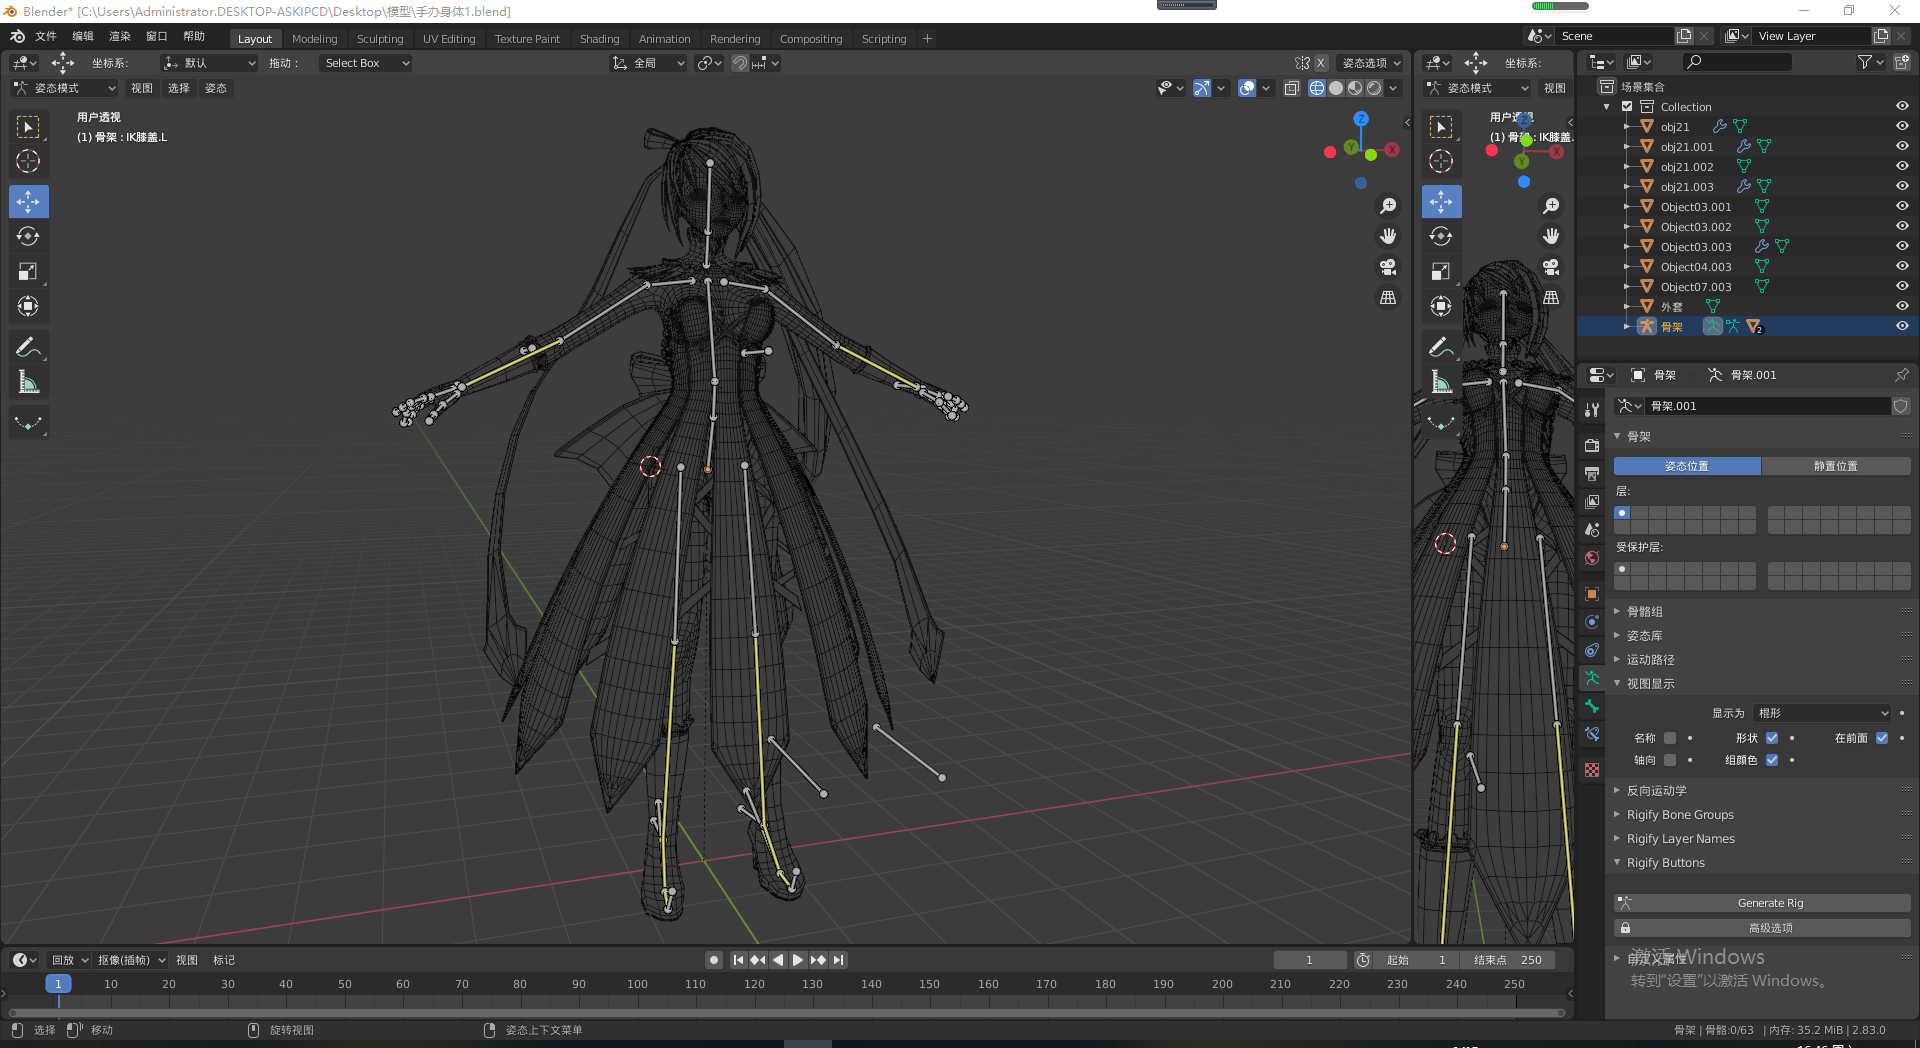Switch to orthographic grid view icon
1920x1048 pixels.
click(x=1388, y=298)
